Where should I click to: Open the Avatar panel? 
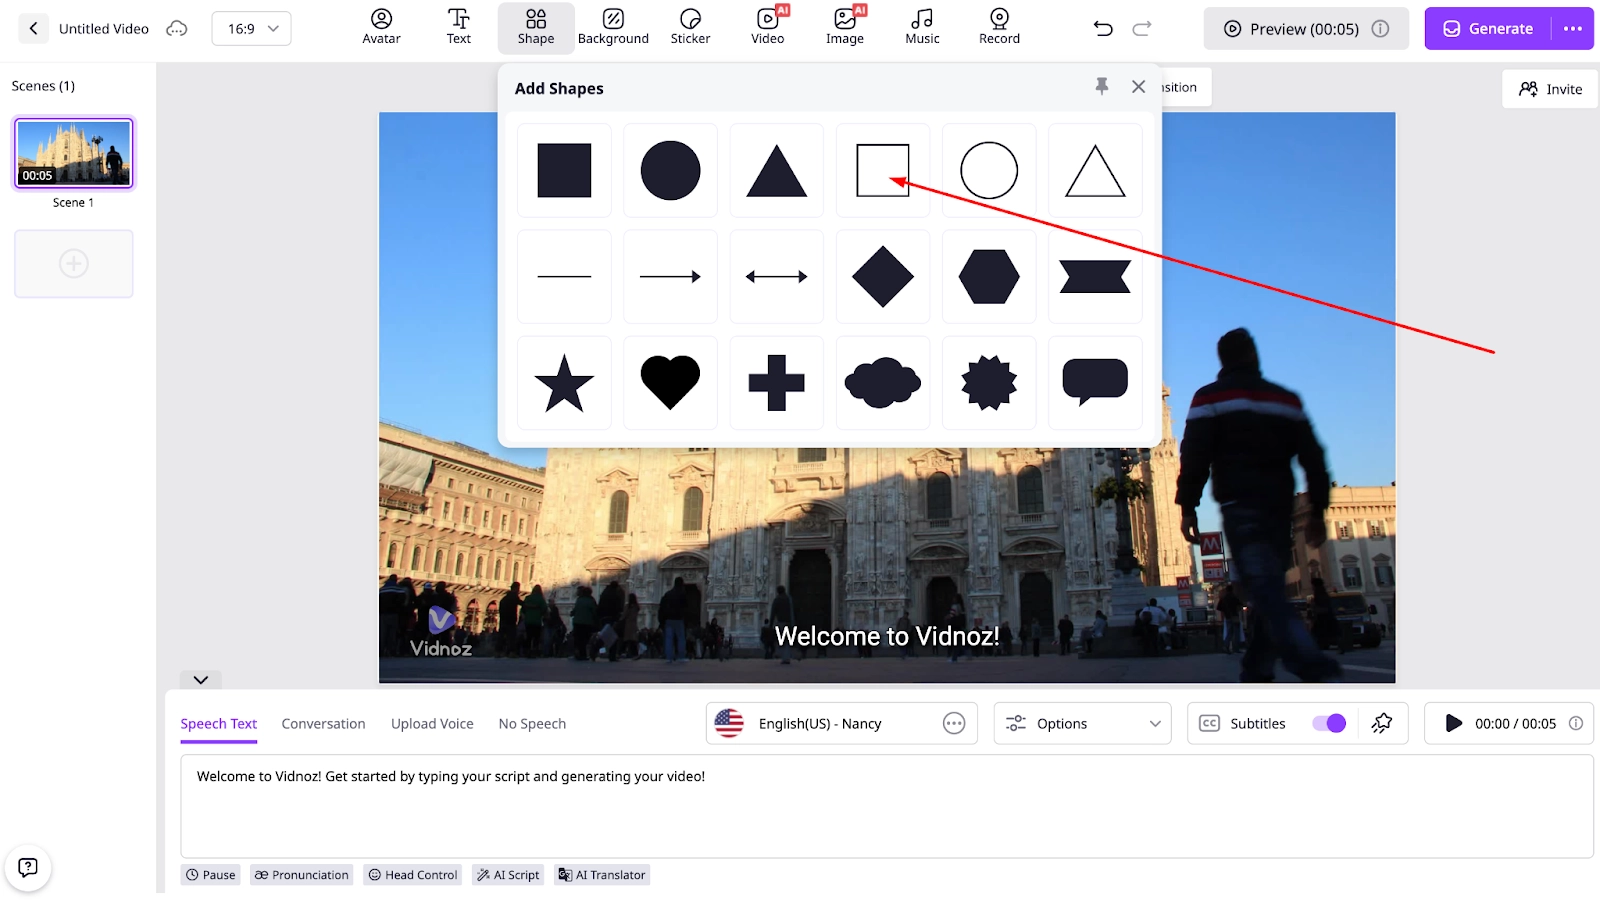tap(380, 28)
